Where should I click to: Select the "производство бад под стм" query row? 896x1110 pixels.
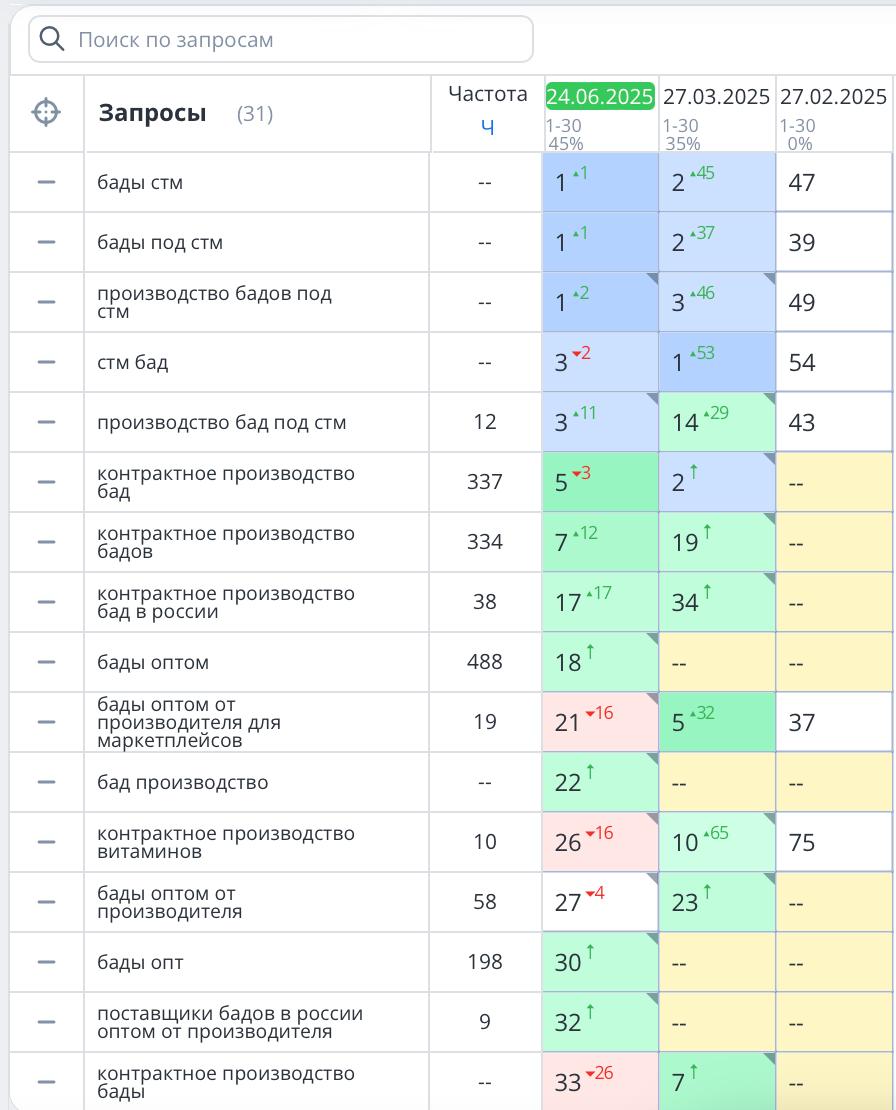point(221,422)
